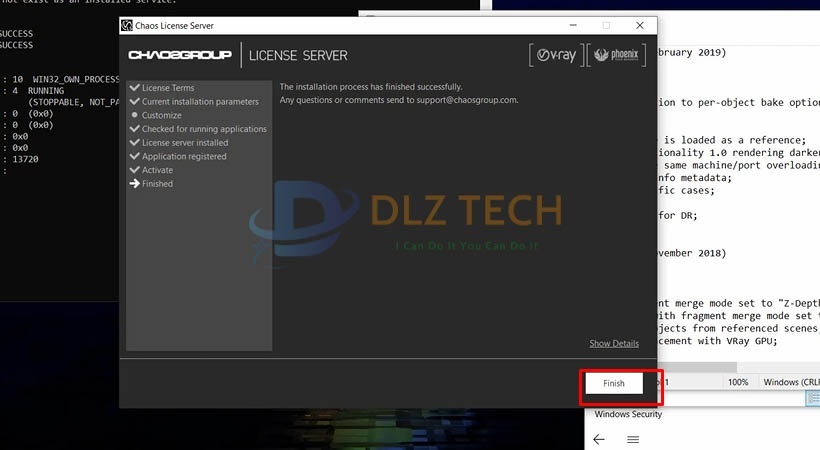Click the RUNNING status in console window
Screen dimensions: 820x450
(x=46, y=91)
